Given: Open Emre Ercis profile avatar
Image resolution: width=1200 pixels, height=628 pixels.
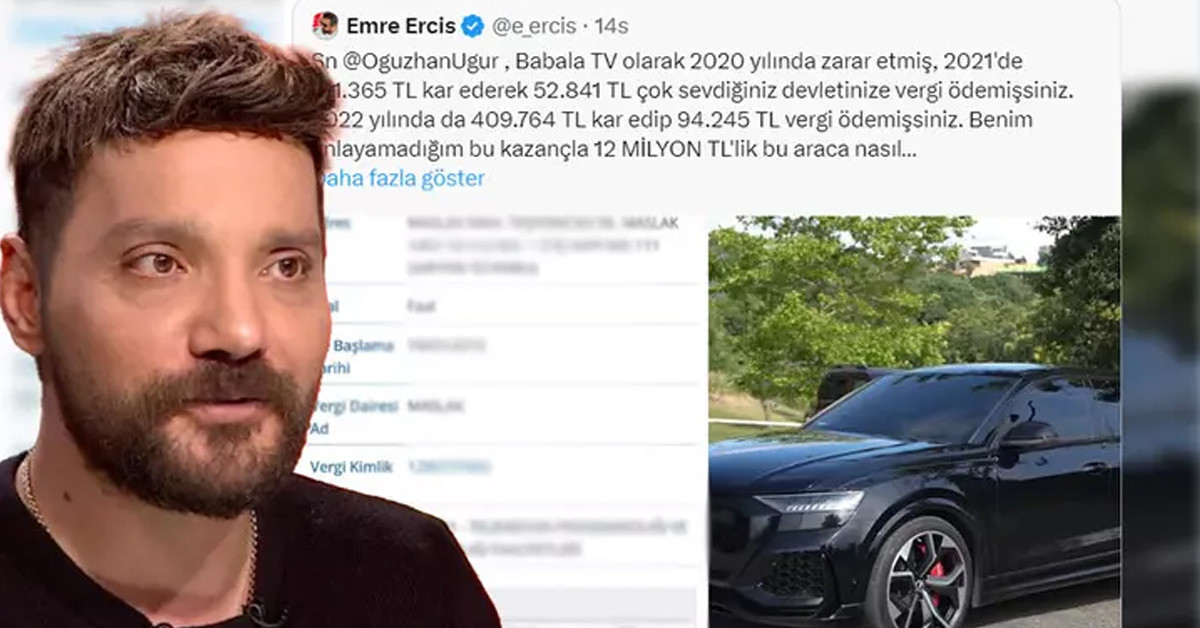Looking at the screenshot, I should click(324, 25).
